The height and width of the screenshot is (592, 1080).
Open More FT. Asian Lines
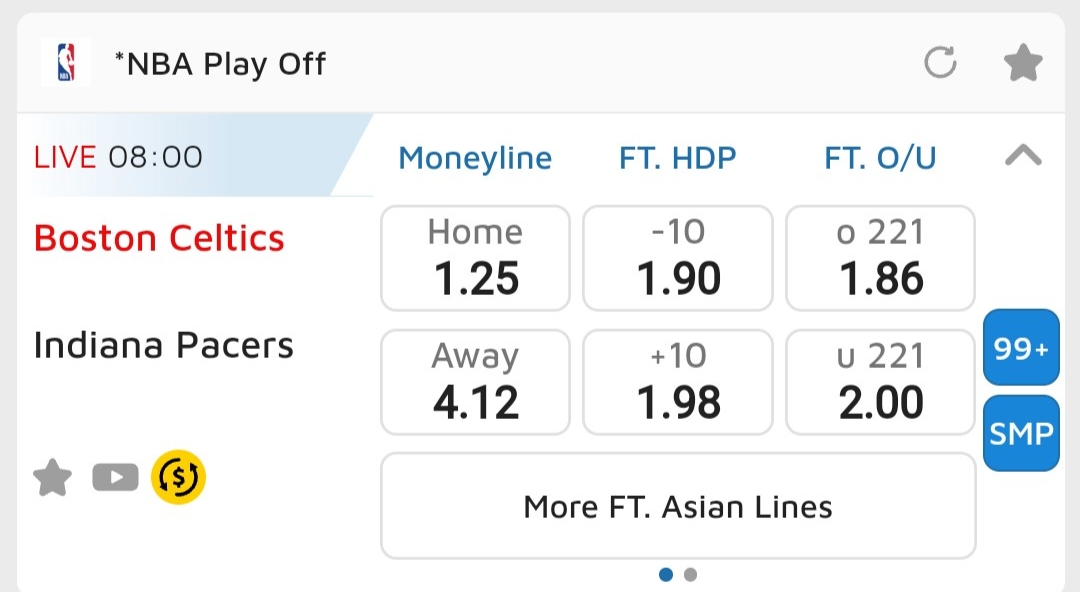click(x=678, y=506)
